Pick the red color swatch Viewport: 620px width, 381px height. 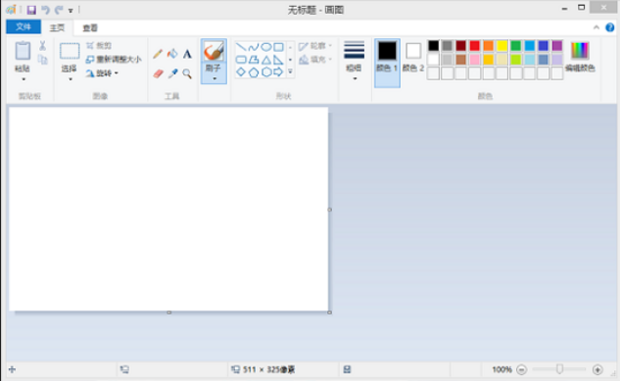(474, 45)
